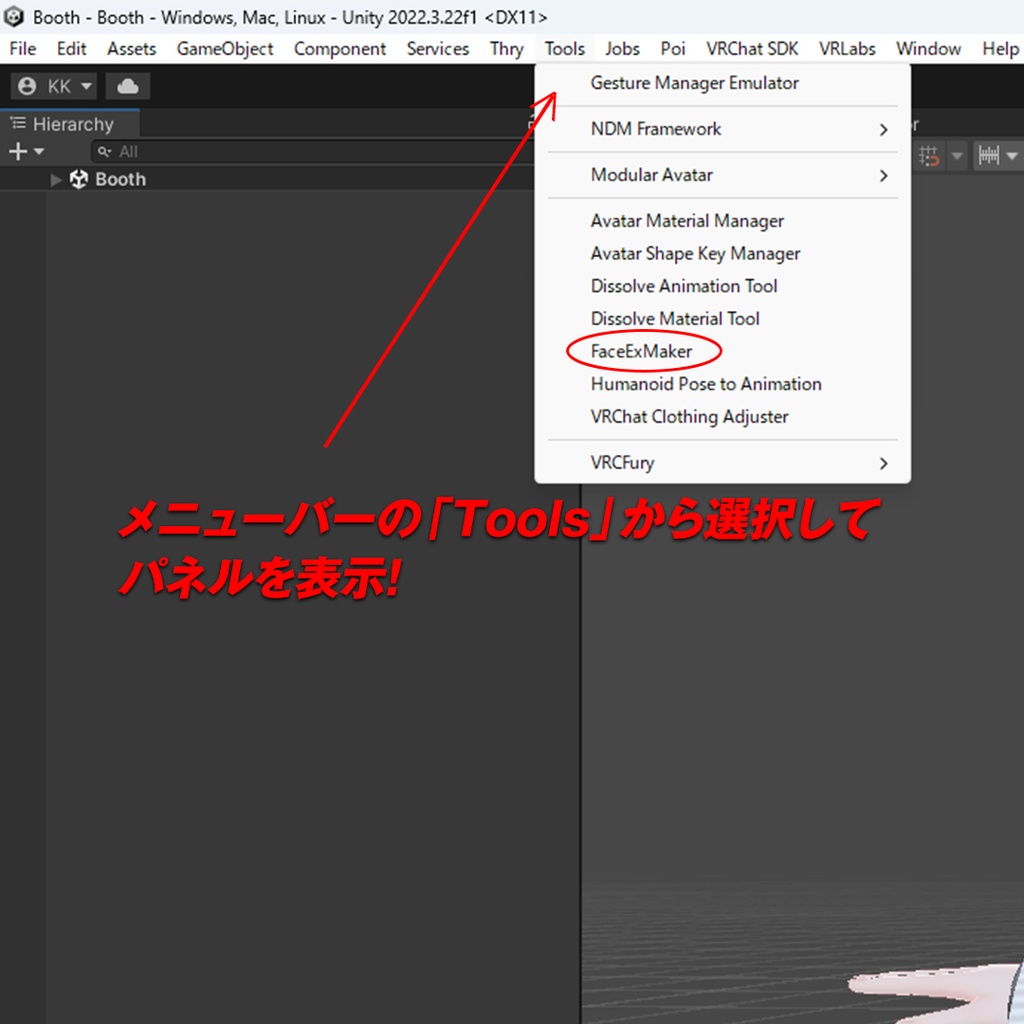Click the Unity logo in the title bar
Viewport: 1024px width, 1024px height.
13,16
